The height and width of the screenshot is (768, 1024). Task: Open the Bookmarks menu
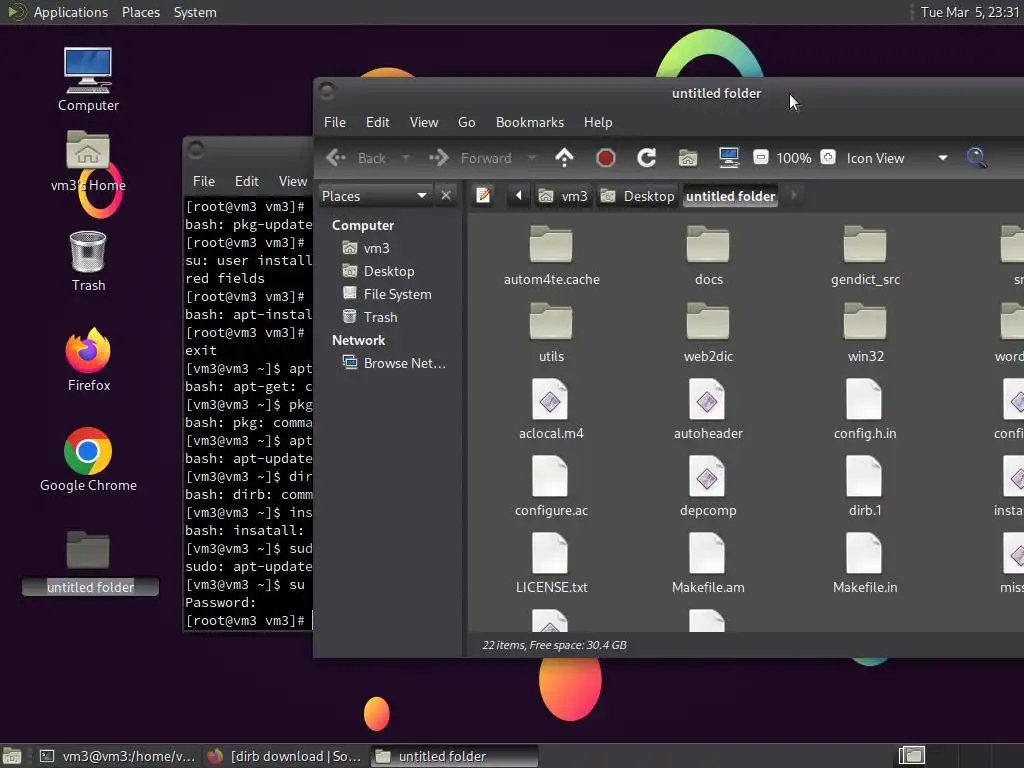coord(530,122)
